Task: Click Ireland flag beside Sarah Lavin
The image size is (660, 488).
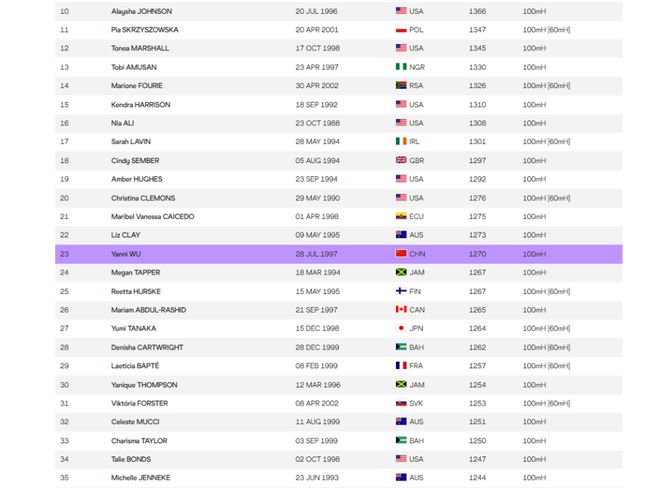Action: [401, 141]
